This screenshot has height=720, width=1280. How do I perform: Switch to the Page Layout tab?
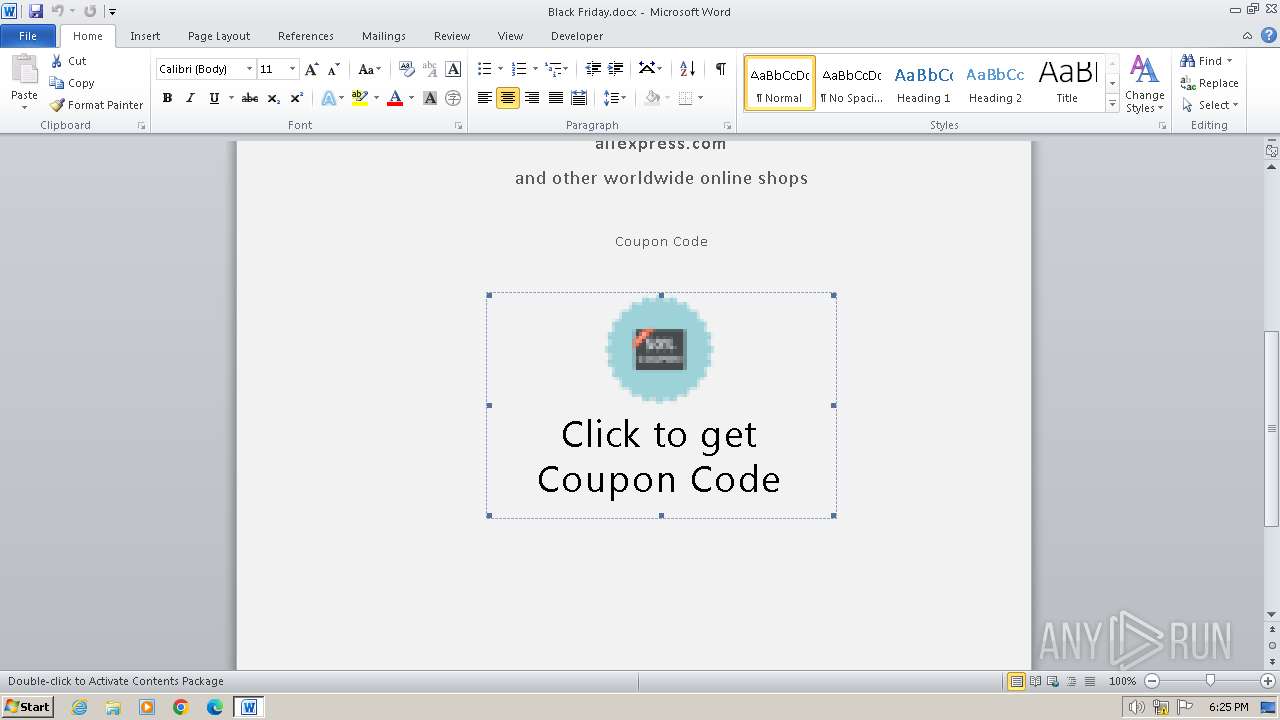[x=219, y=36]
